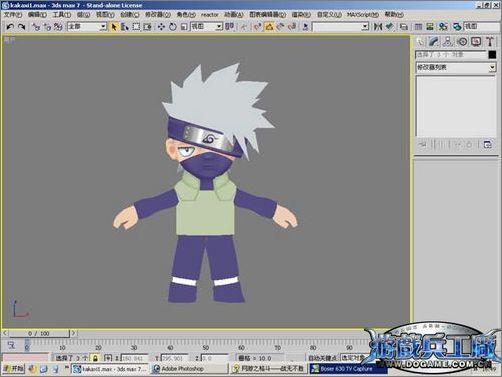Activate the Select and Move tool
Viewport: 502px width, 377px height.
161,27
